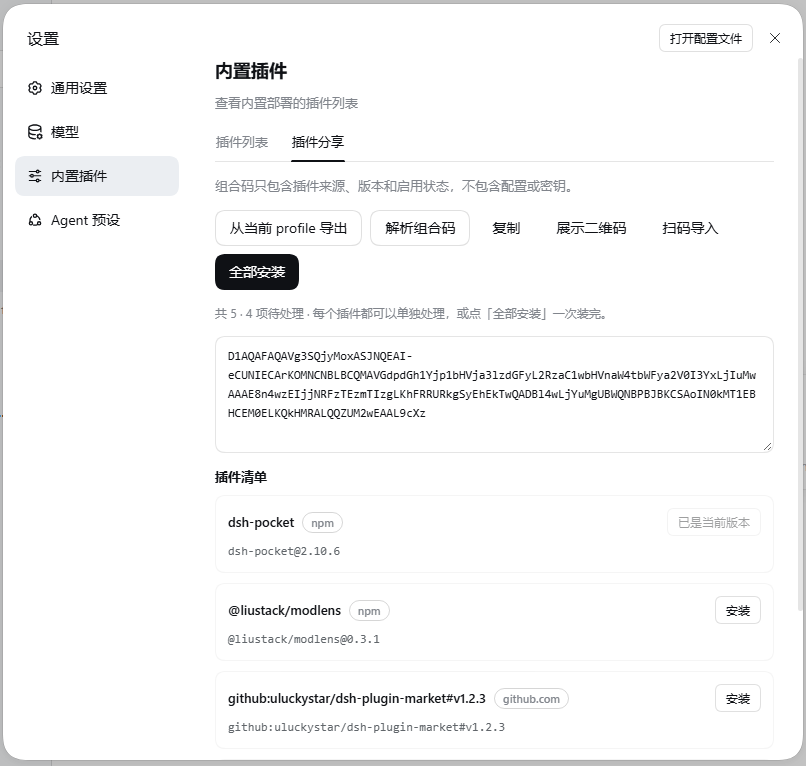Click the database icon beside 模型
The image size is (806, 766).
tap(34, 132)
